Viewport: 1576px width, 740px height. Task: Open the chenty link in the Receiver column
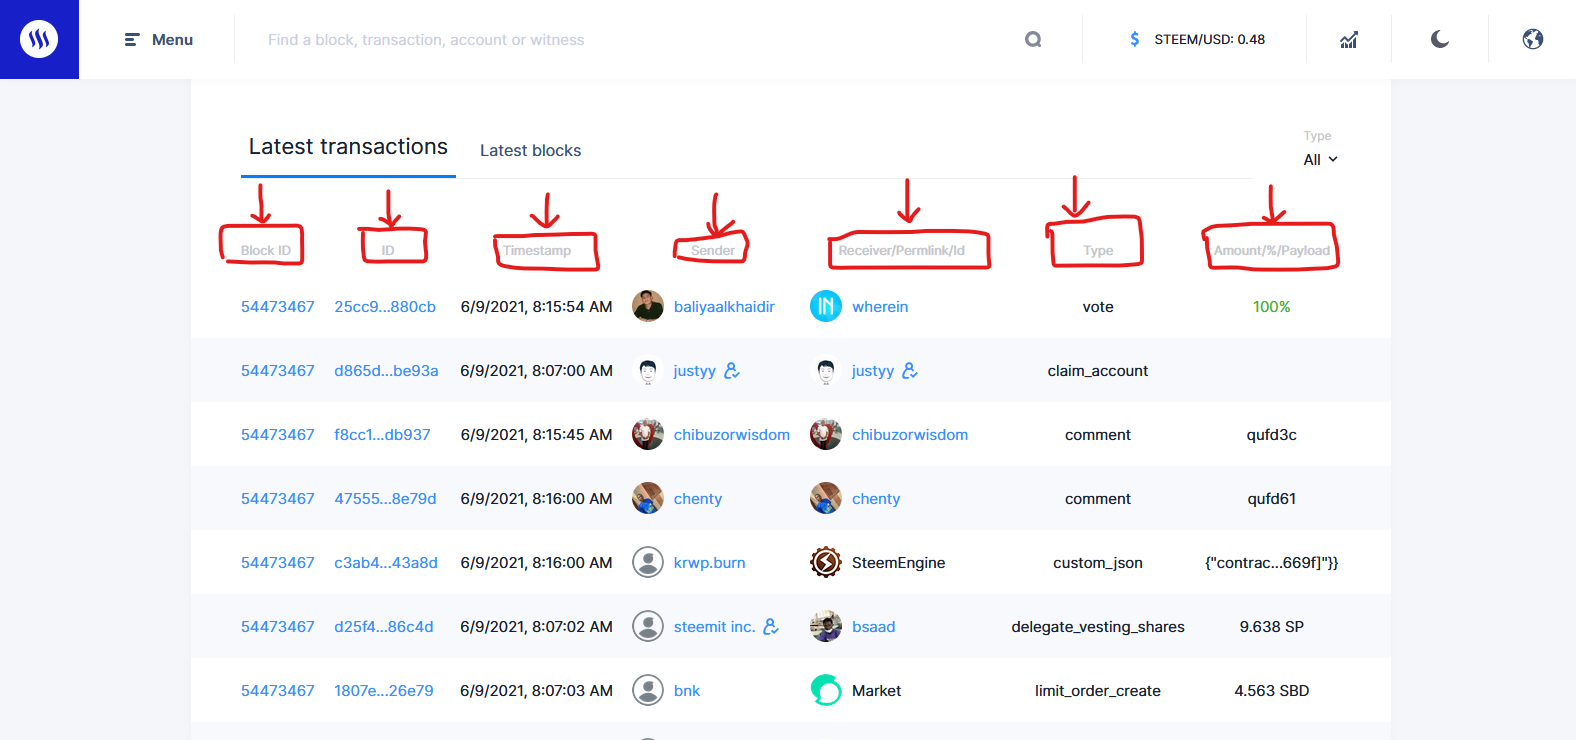(876, 499)
